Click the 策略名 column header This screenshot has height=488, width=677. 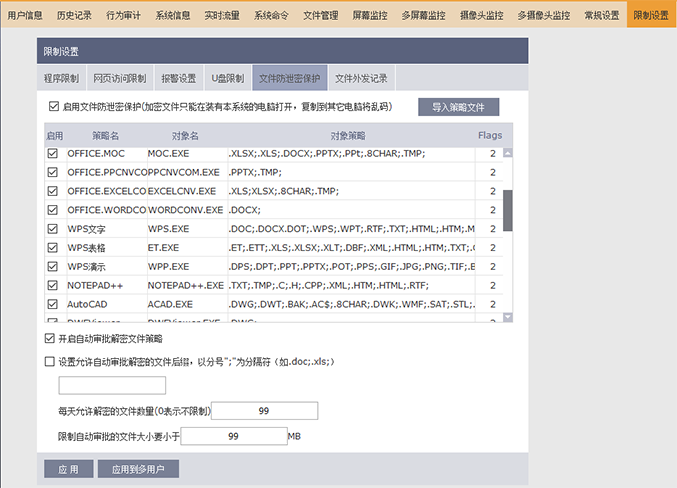coord(105,136)
